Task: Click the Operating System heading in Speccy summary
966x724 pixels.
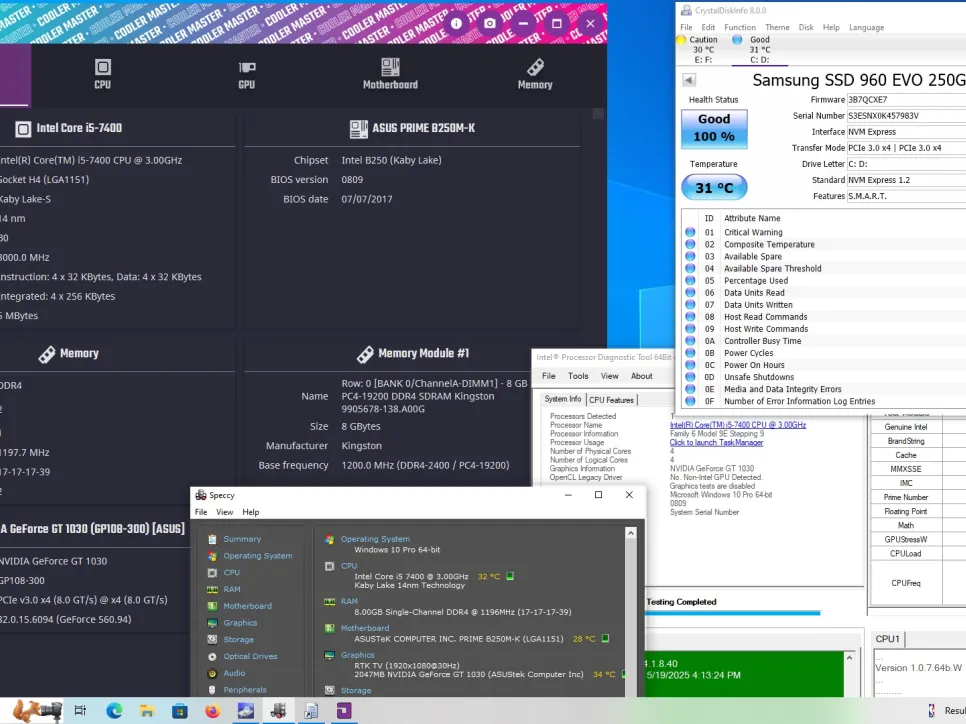Action: pyautogui.click(x=375, y=539)
